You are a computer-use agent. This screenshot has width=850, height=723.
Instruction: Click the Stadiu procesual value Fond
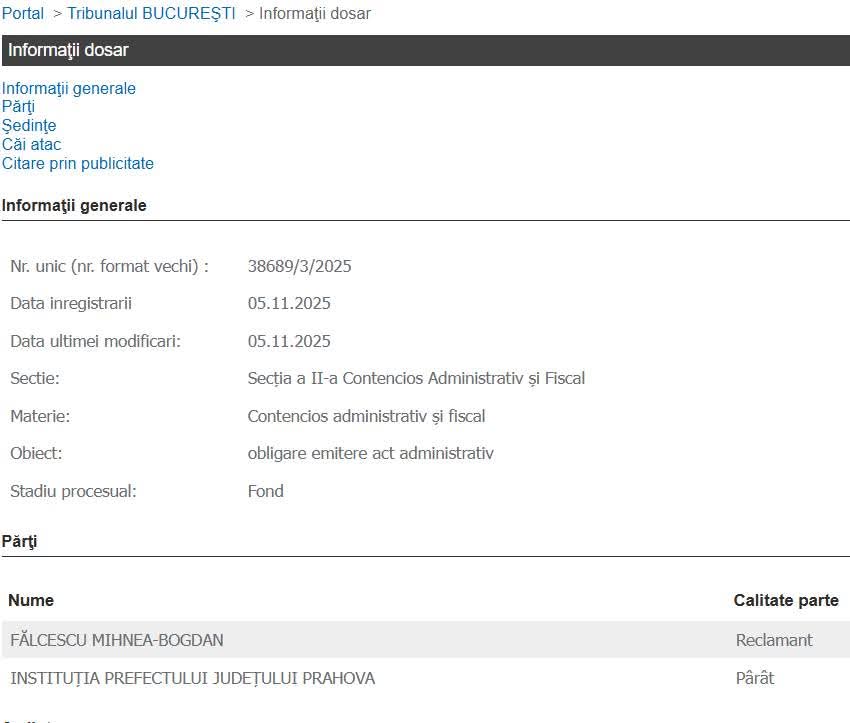[x=266, y=492]
